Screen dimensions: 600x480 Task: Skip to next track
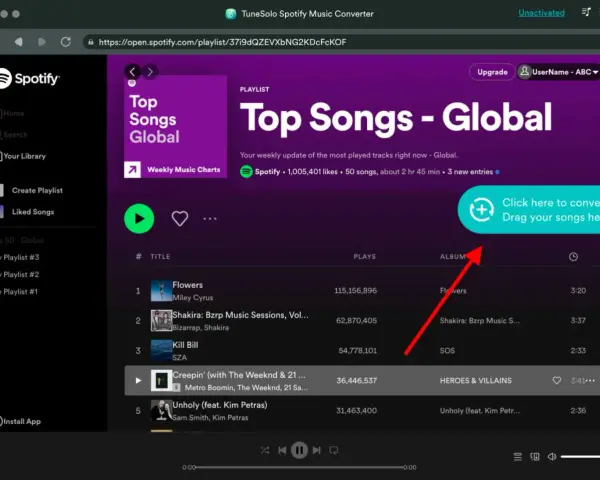317,450
